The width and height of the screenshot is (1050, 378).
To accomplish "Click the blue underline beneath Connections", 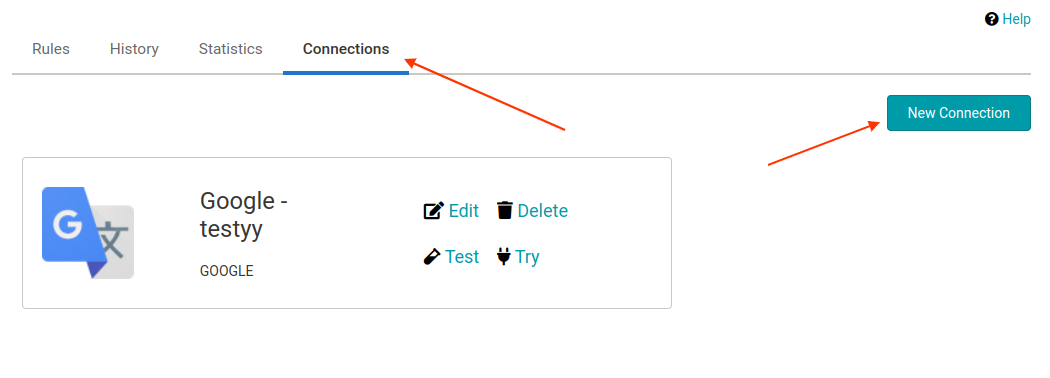I will [x=346, y=72].
